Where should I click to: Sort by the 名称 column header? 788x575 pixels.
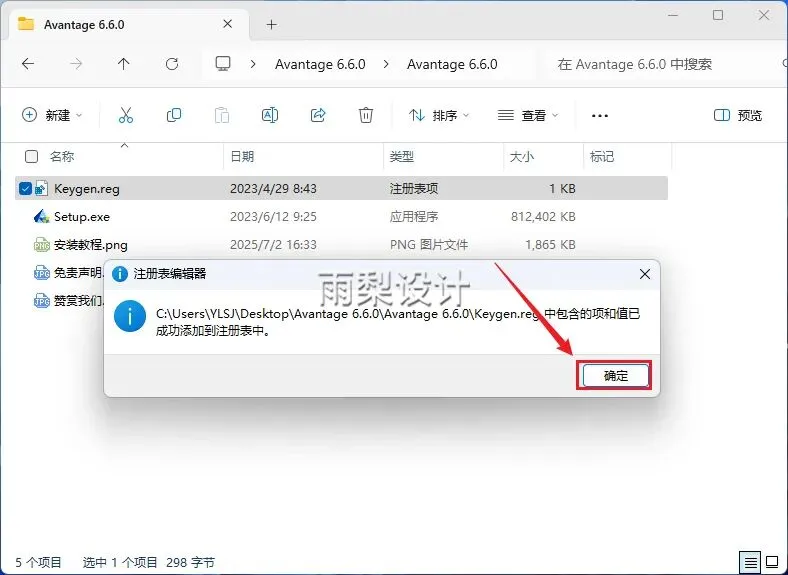click(62, 156)
